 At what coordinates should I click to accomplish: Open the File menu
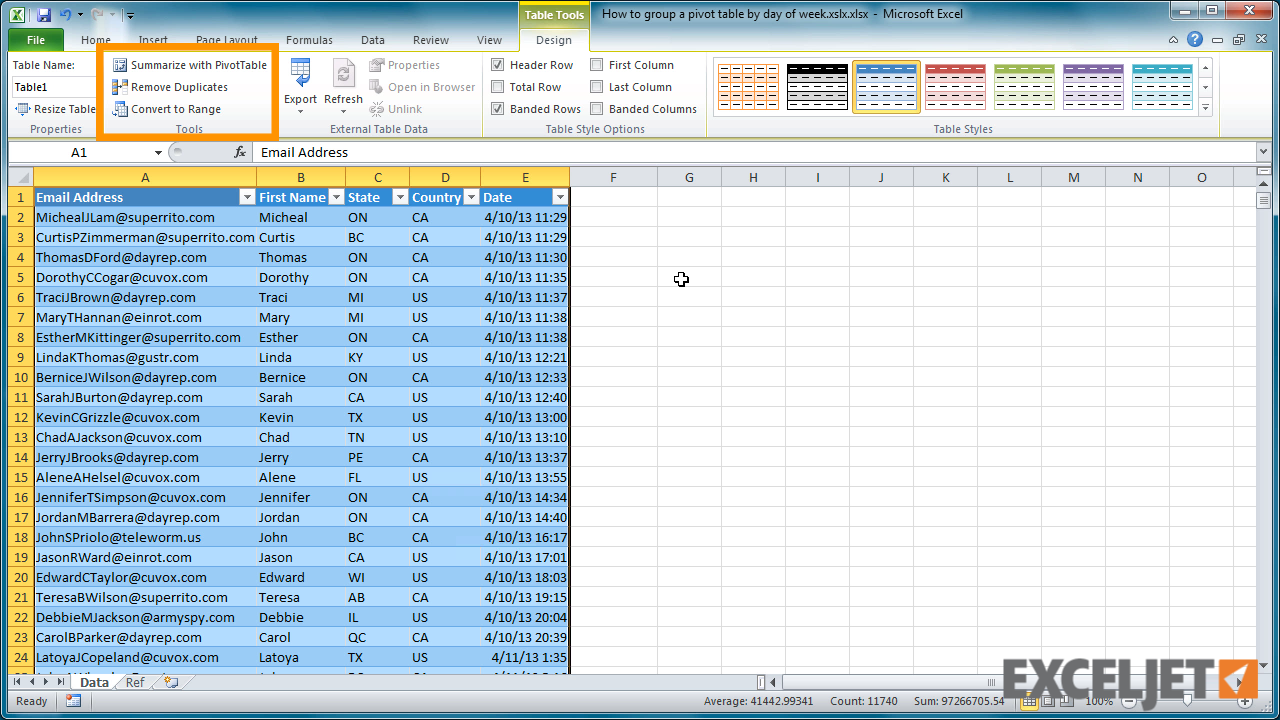click(35, 40)
